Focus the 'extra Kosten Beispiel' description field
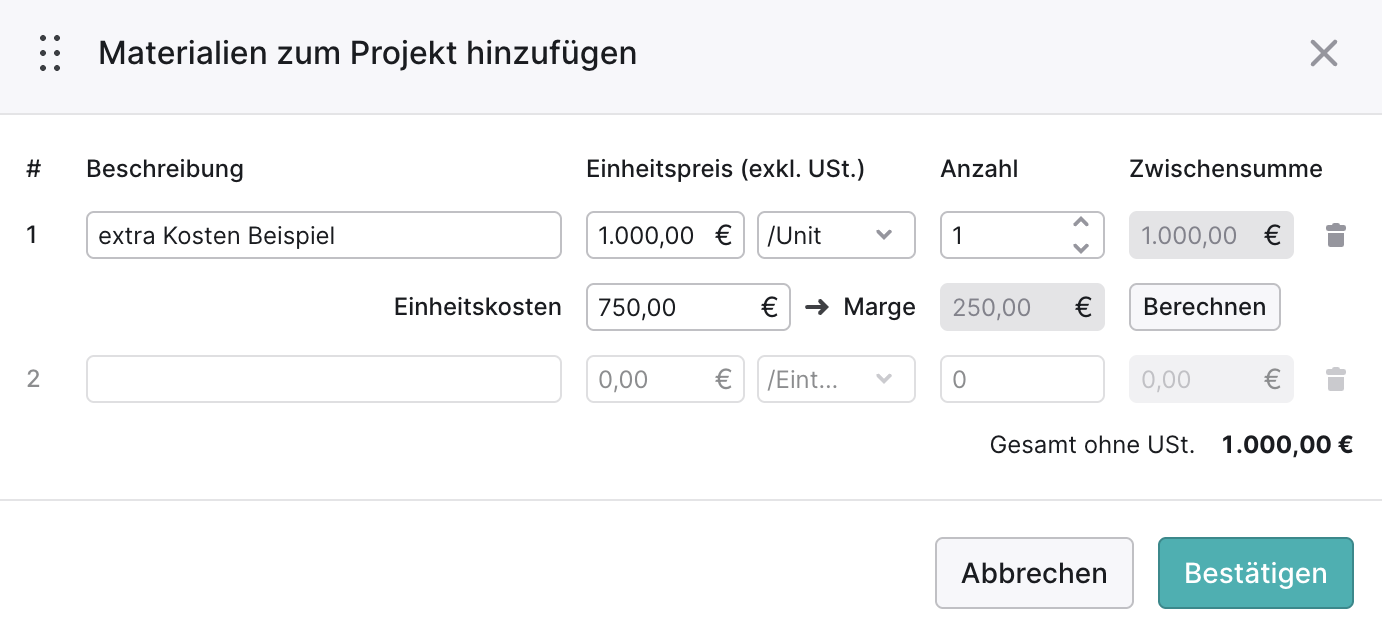Screen dimensions: 1382x642 pyautogui.click(x=324, y=235)
